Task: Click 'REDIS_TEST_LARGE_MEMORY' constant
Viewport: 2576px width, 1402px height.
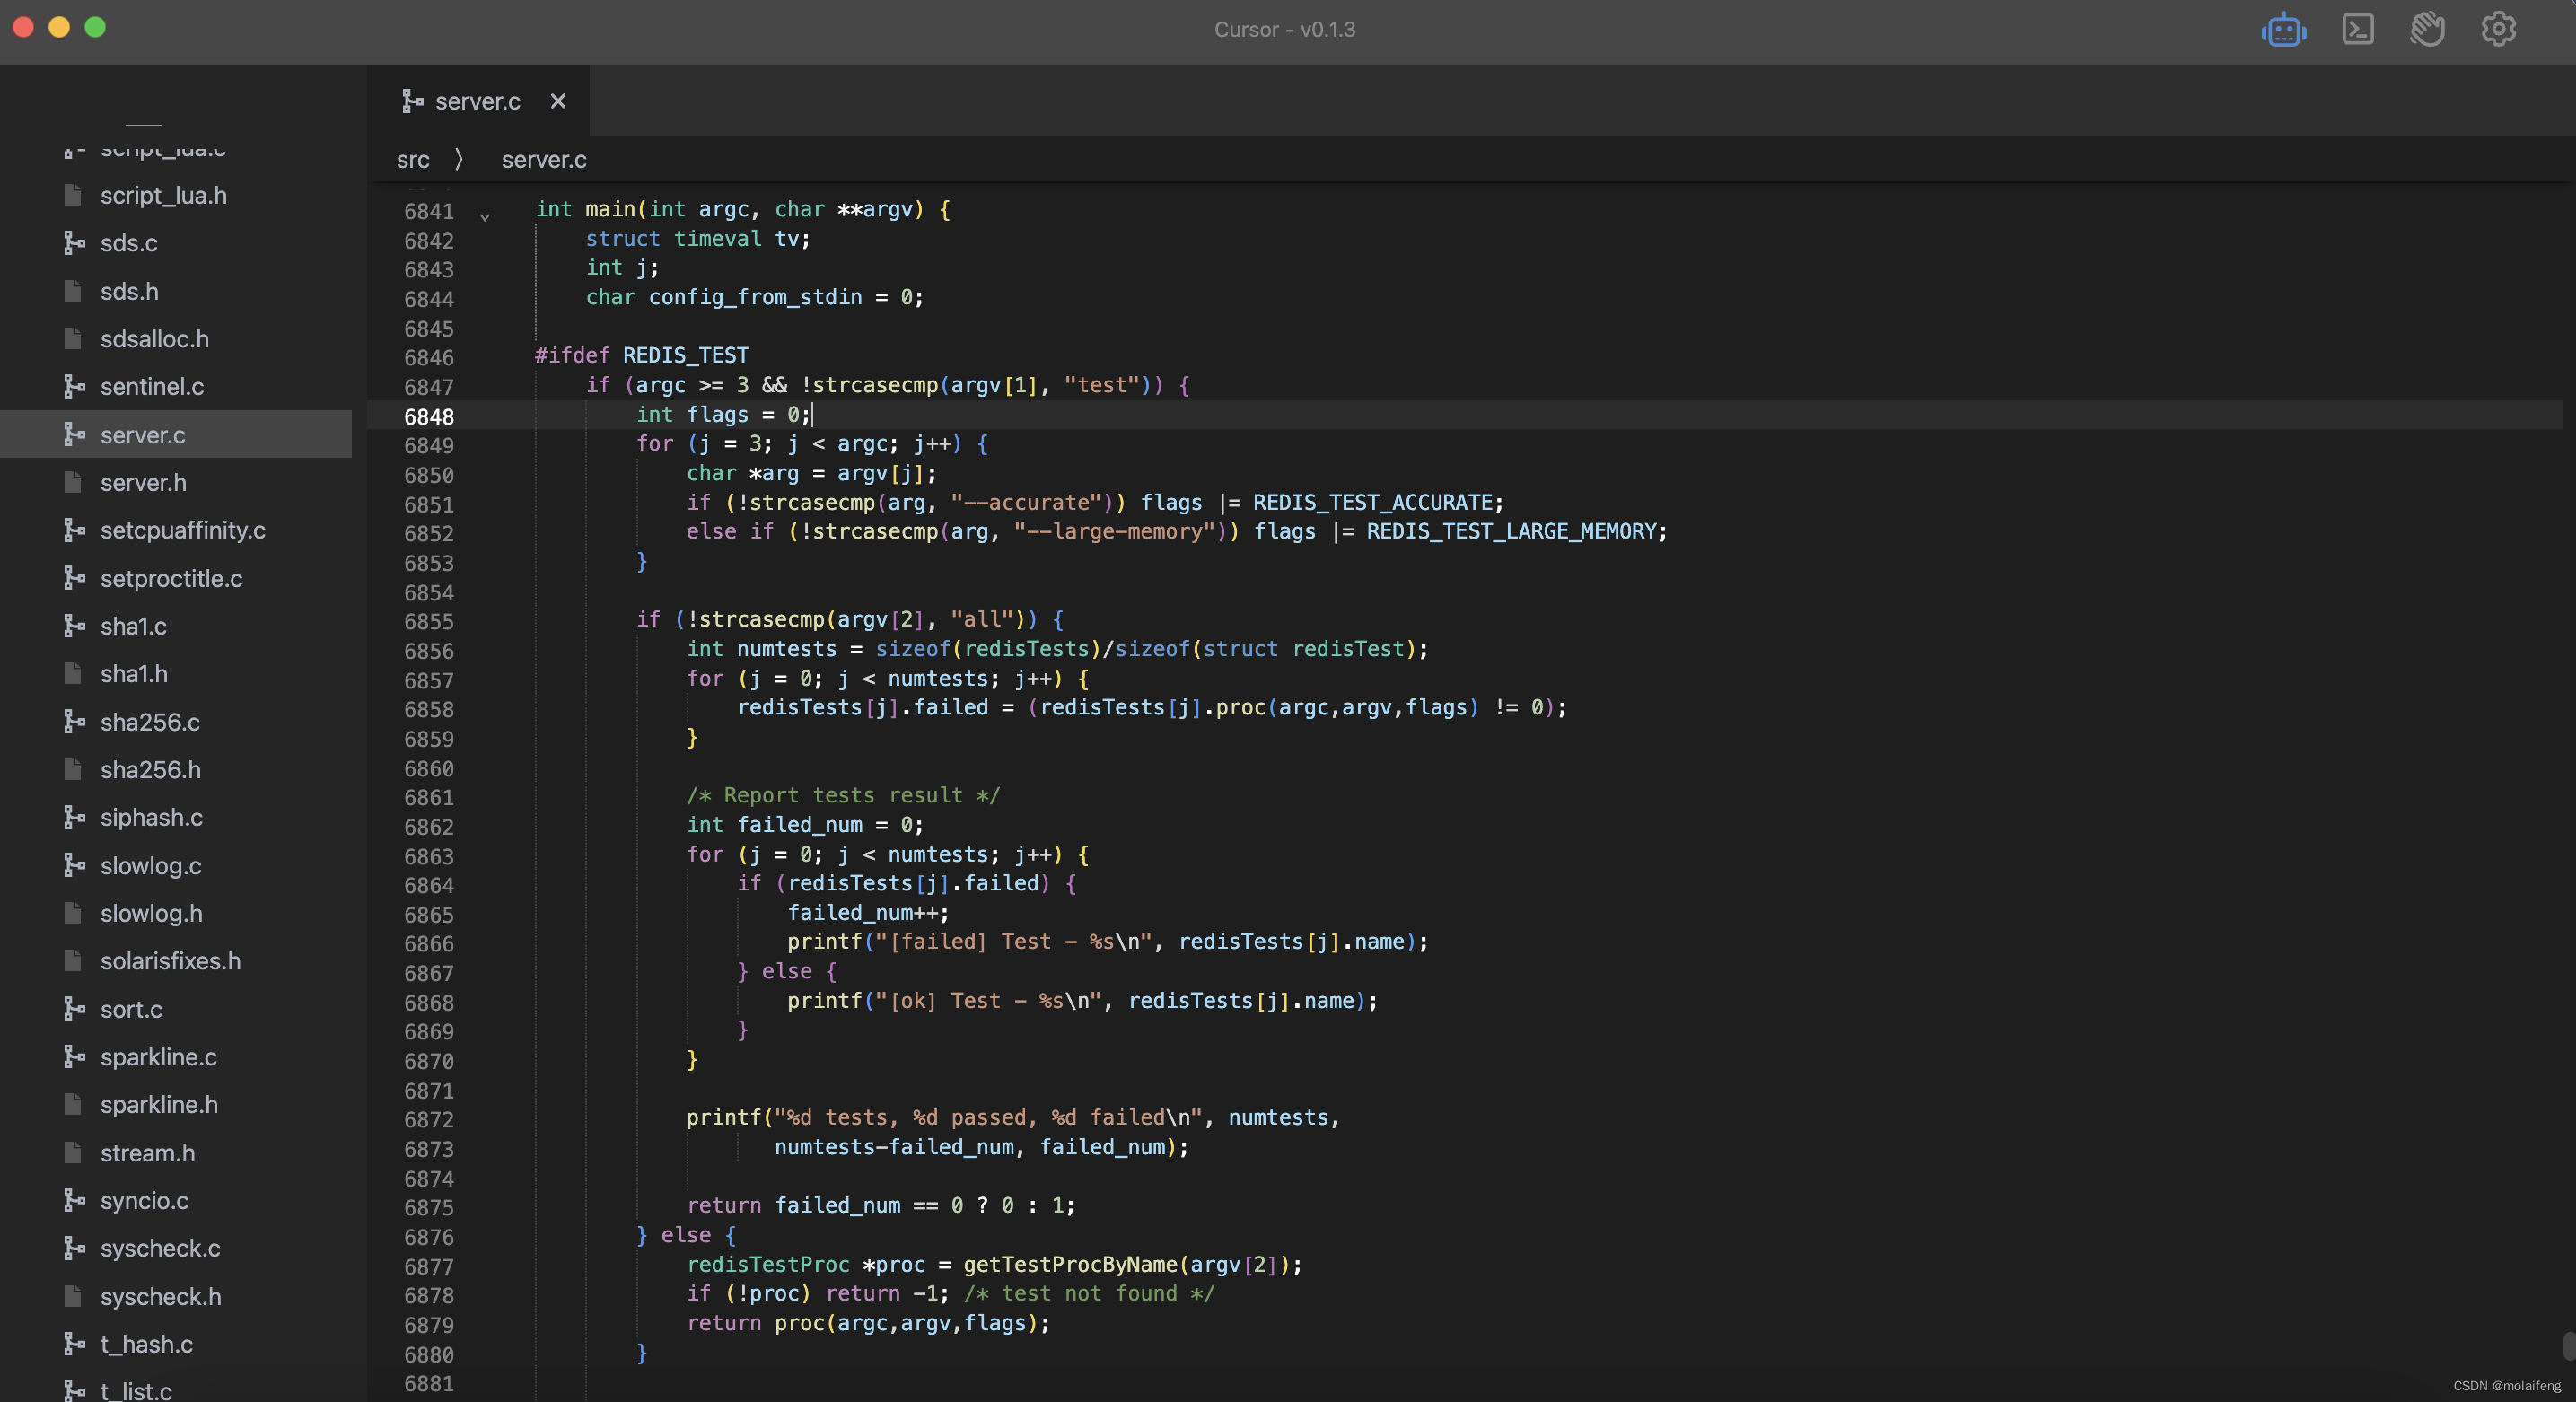Action: coord(1511,531)
